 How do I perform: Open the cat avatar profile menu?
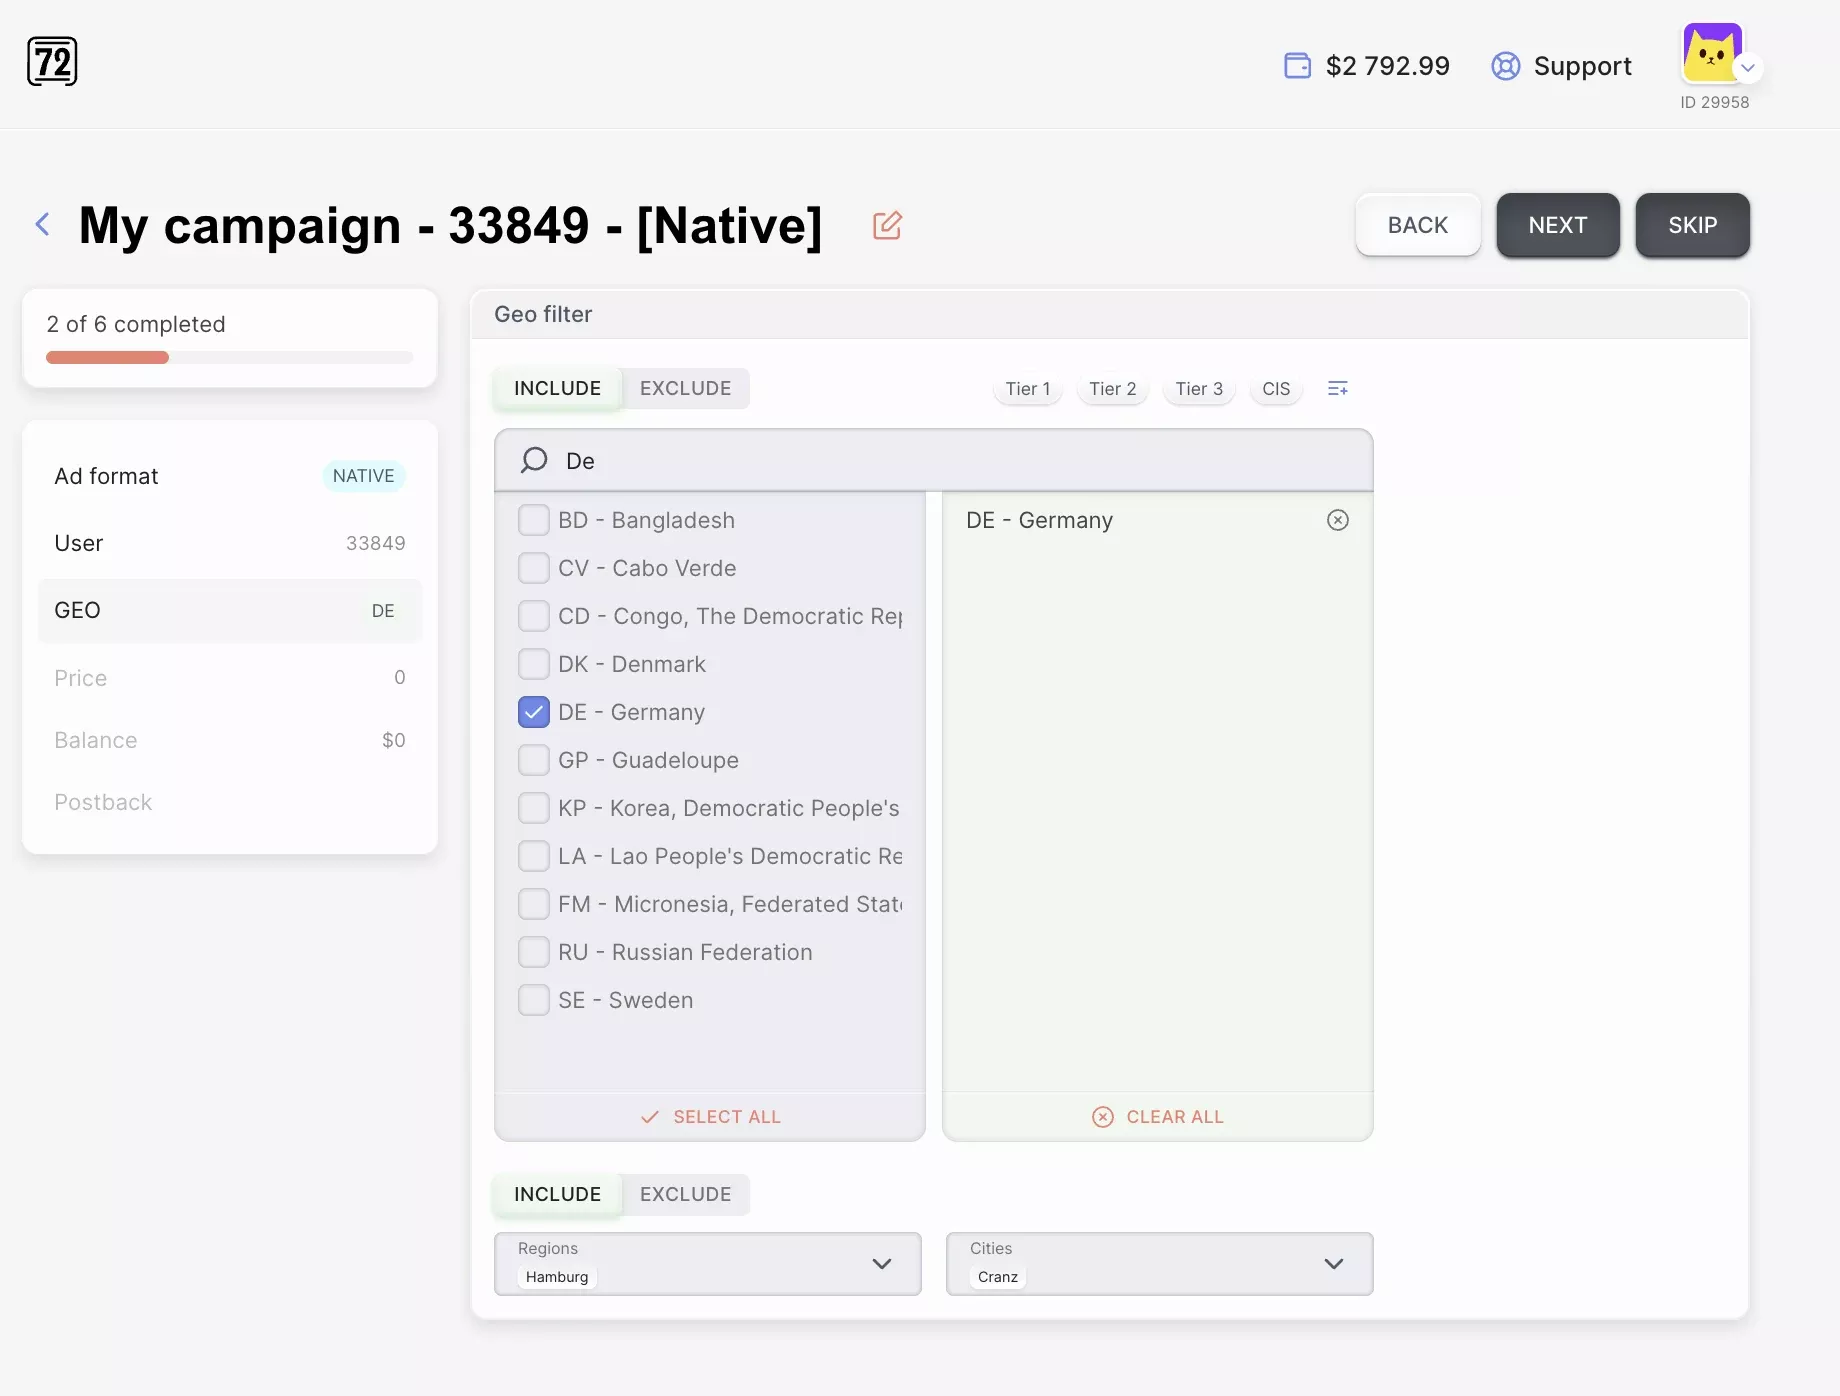[x=1712, y=53]
